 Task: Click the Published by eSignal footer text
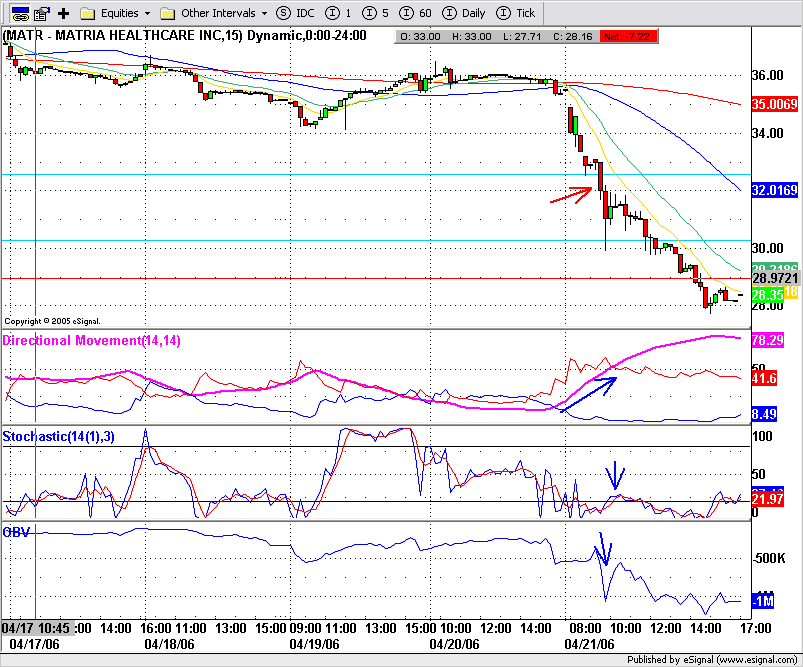tap(712, 660)
